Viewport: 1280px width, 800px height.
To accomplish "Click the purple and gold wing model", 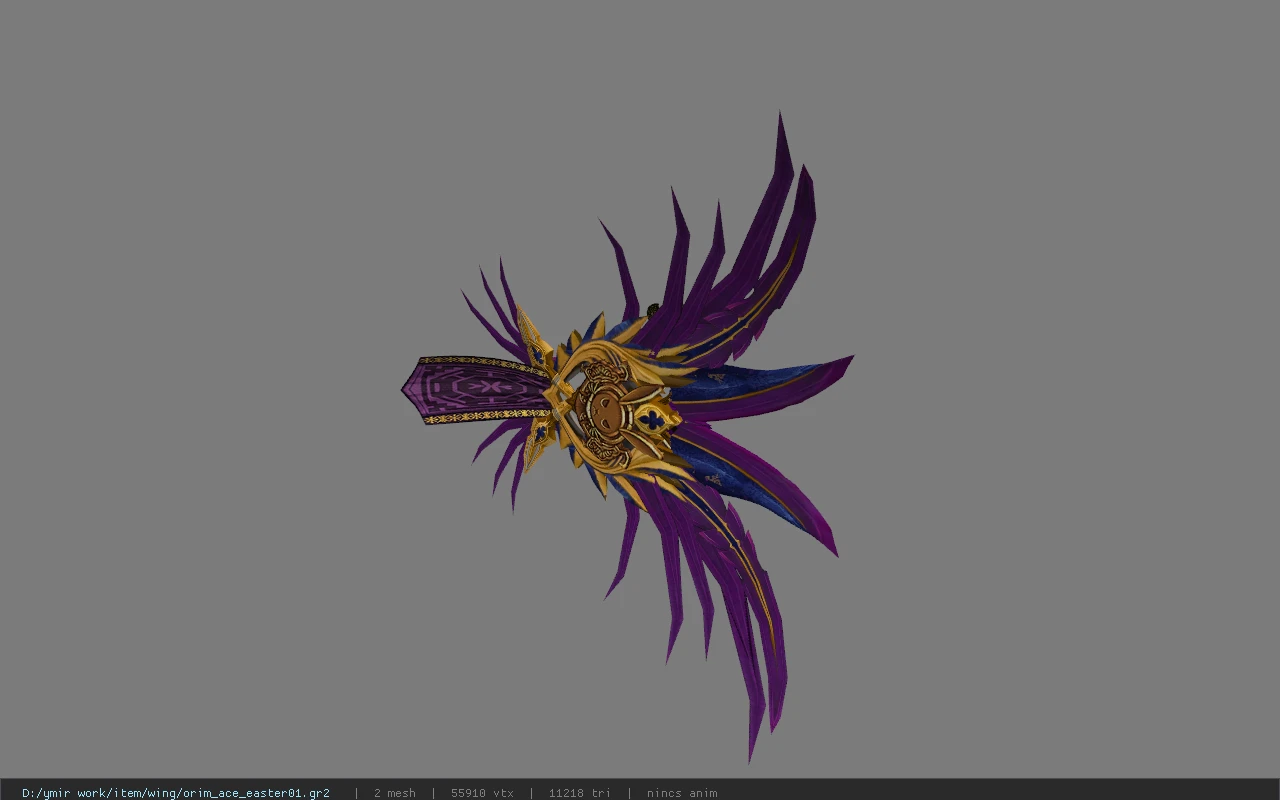I will tap(628, 435).
